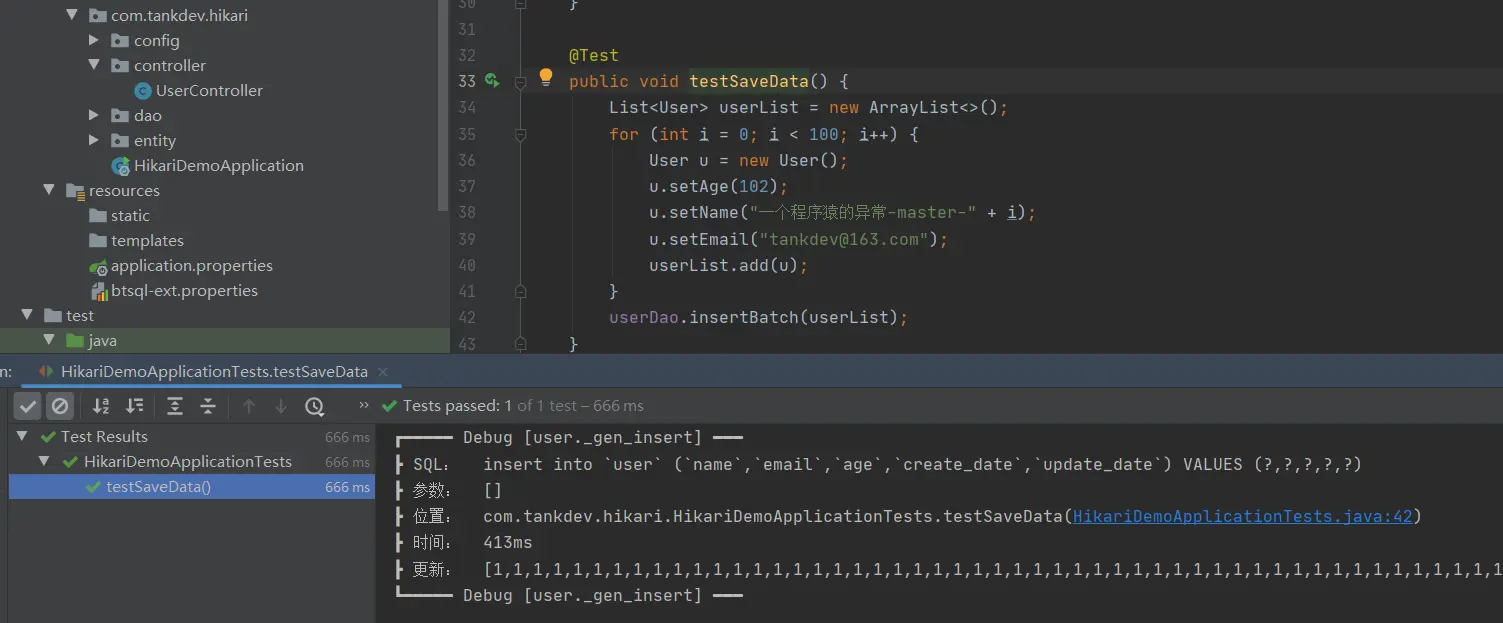
Task: Click the resources folder icon
Action: pyautogui.click(x=75, y=190)
